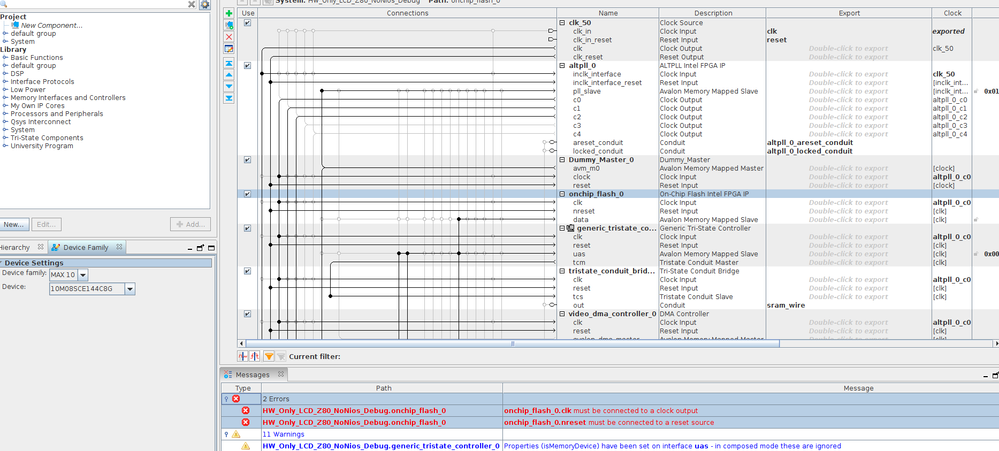Collapse the 2 Errors group

226,399
